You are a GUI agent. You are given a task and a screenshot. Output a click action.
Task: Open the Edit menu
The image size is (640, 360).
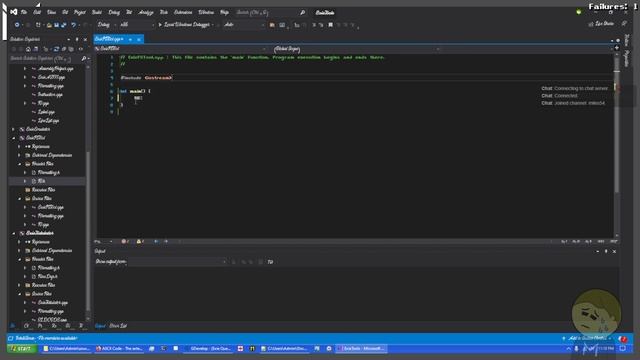pyautogui.click(x=37, y=13)
